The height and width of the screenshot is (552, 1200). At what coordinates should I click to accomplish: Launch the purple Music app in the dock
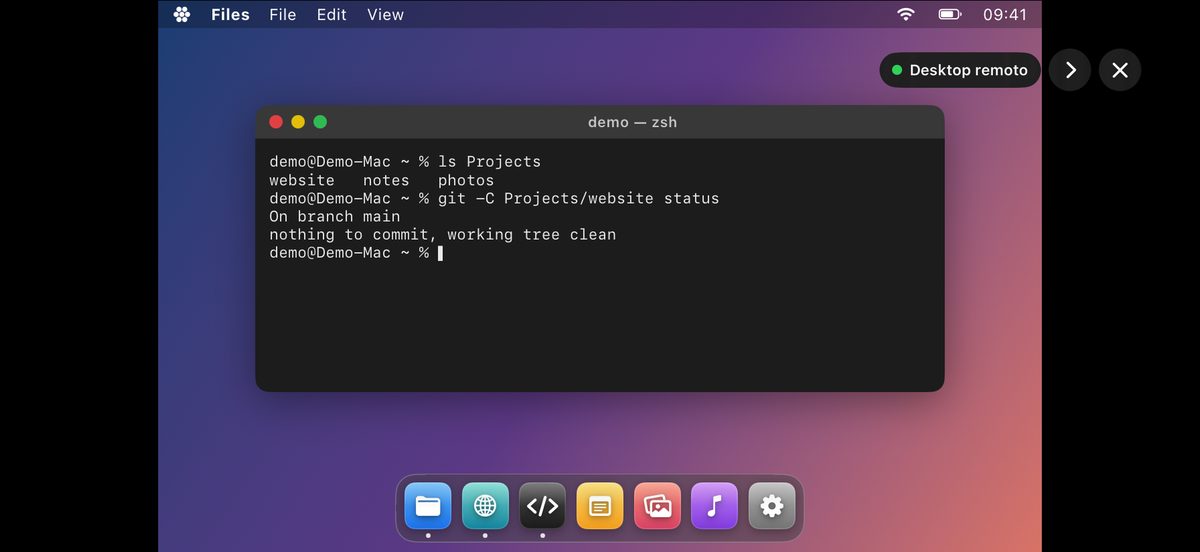pyautogui.click(x=714, y=506)
